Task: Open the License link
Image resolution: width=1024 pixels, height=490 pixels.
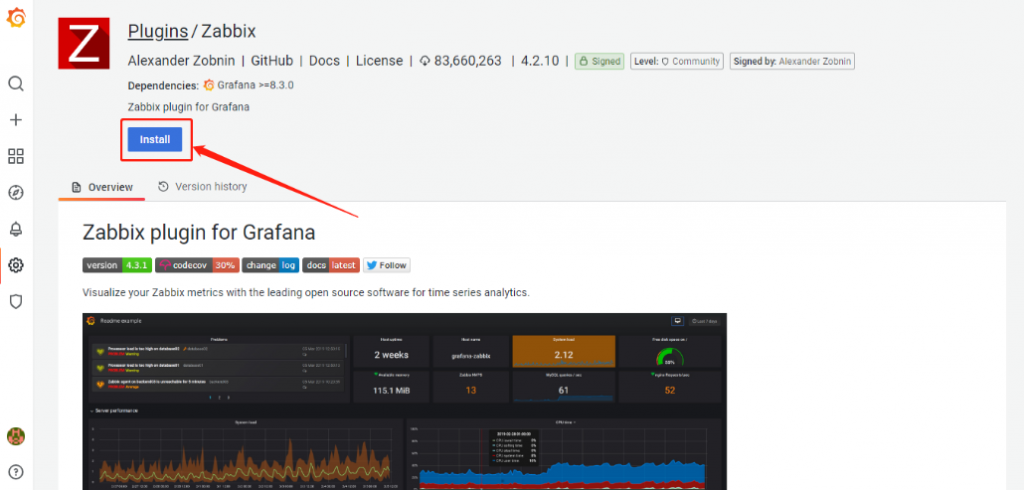Action: (x=379, y=61)
